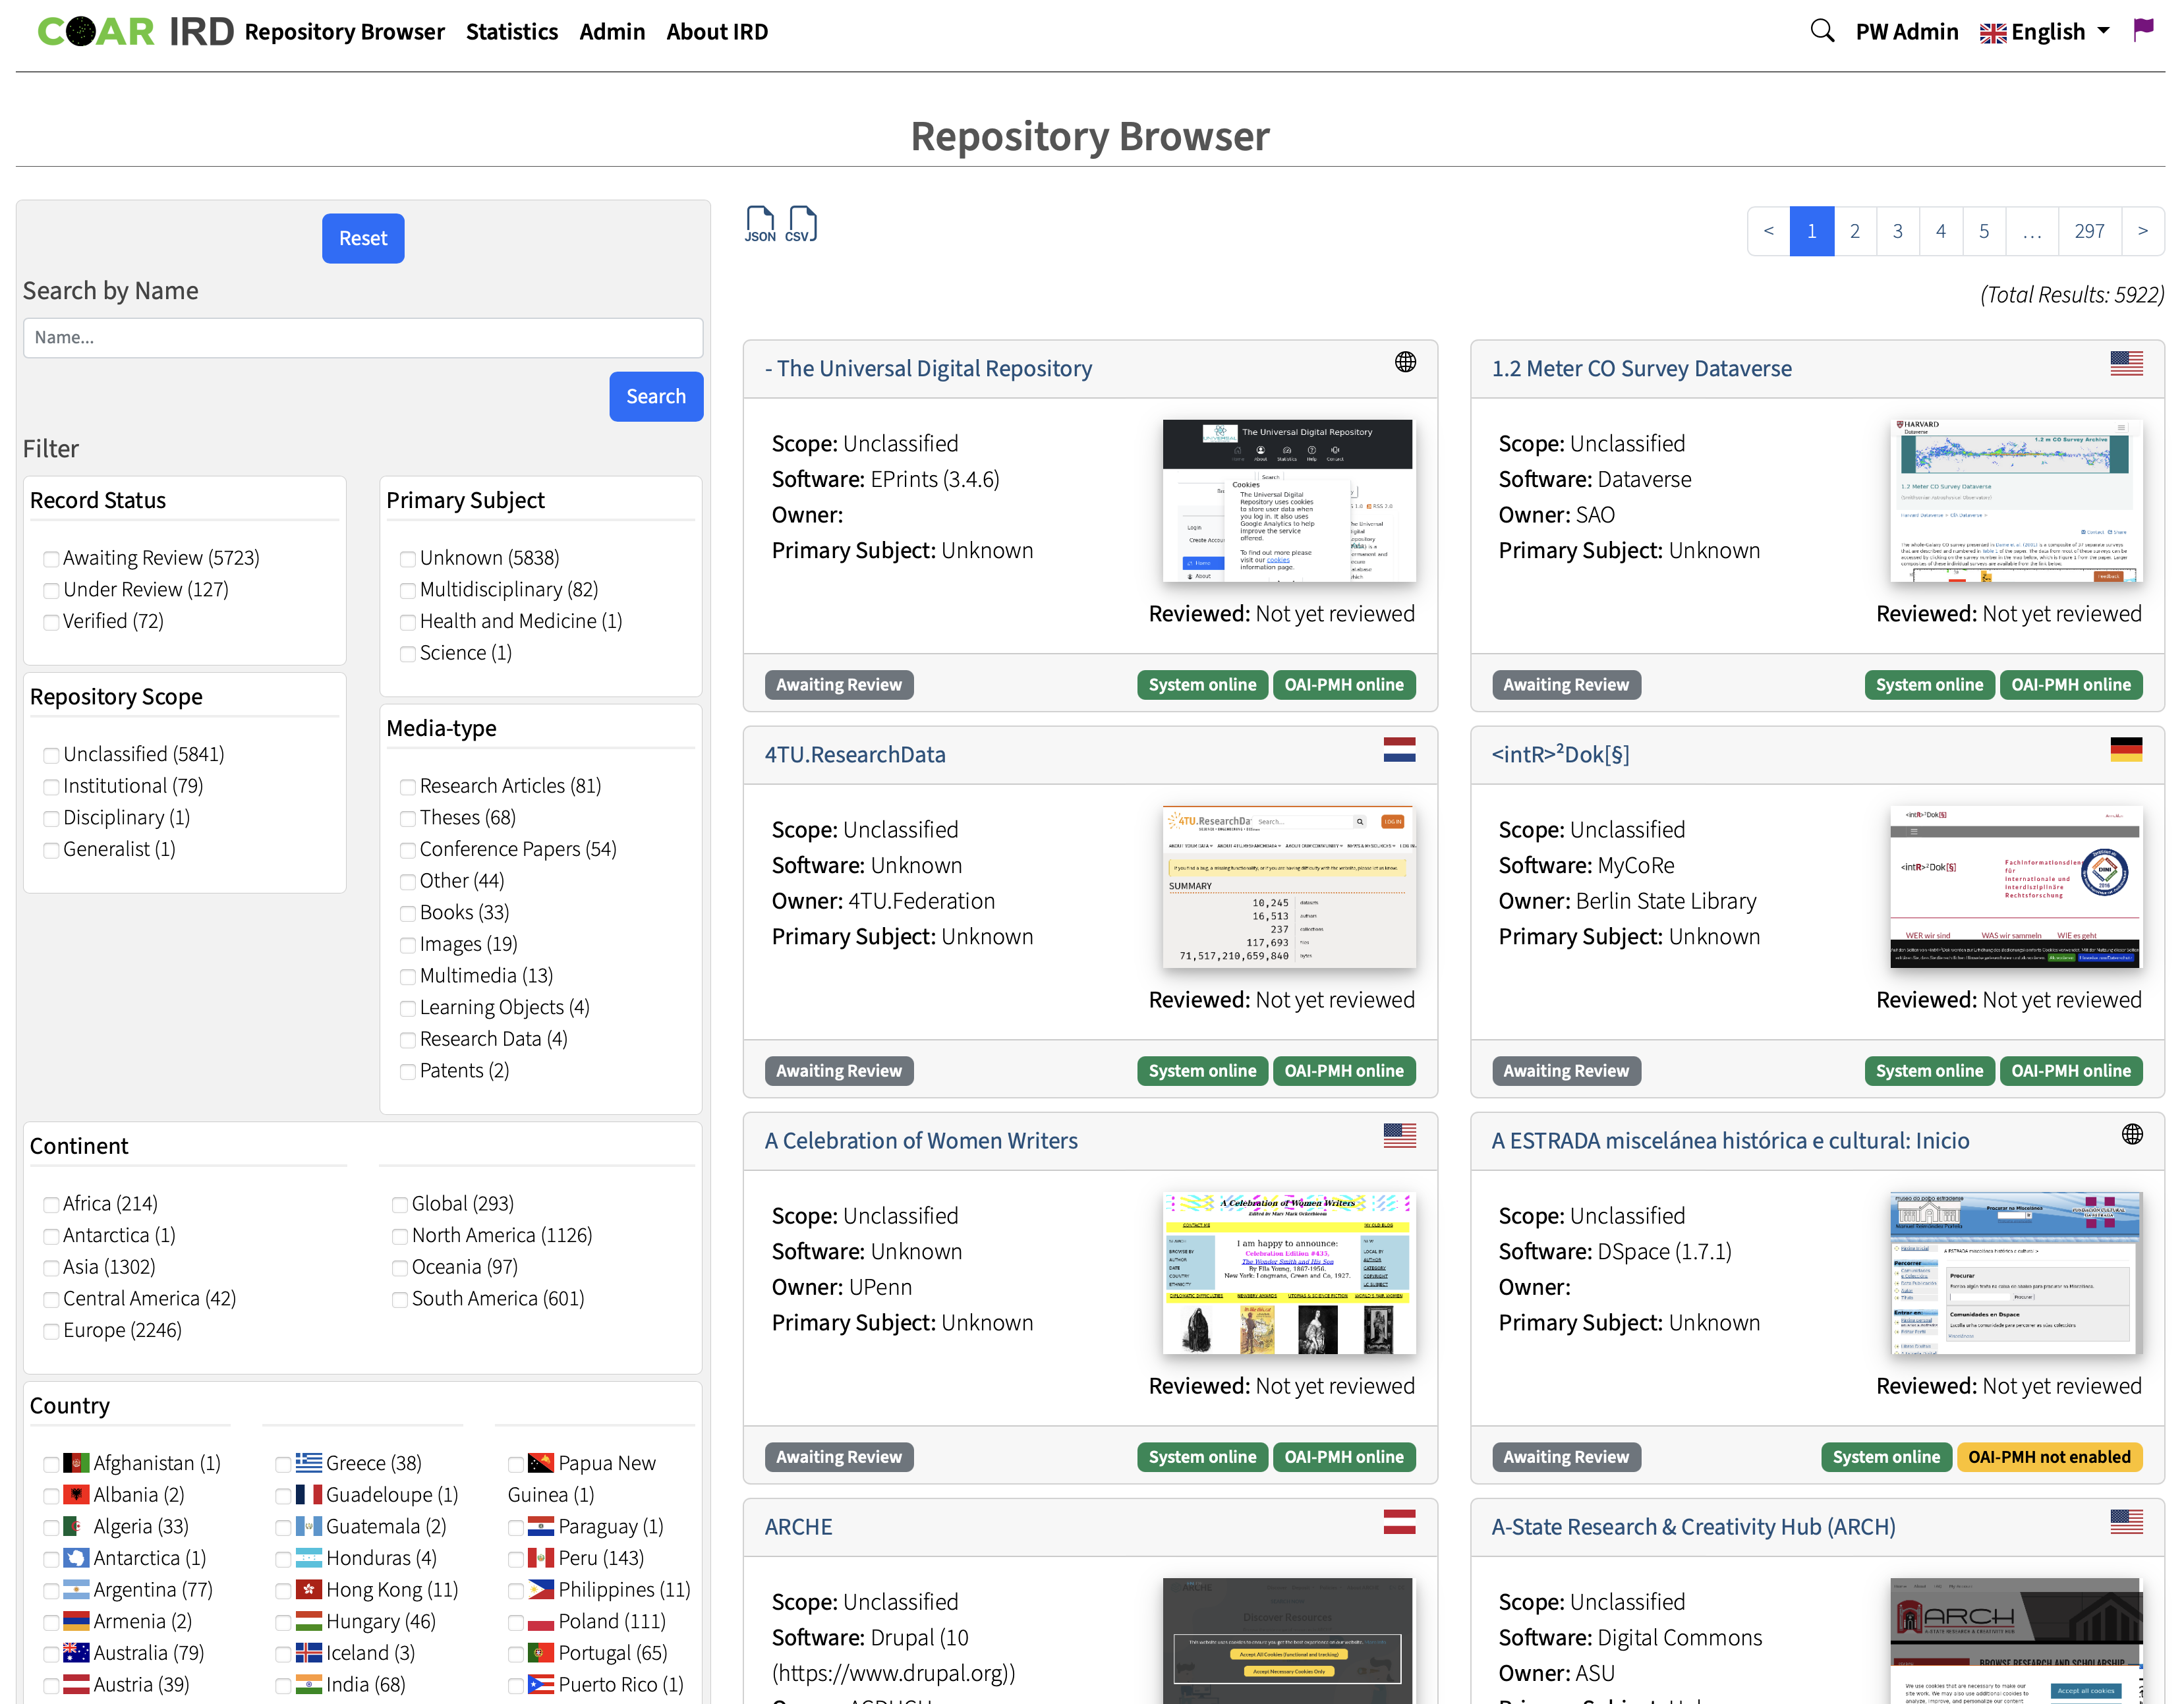Click the Albania flag icon

point(76,1495)
